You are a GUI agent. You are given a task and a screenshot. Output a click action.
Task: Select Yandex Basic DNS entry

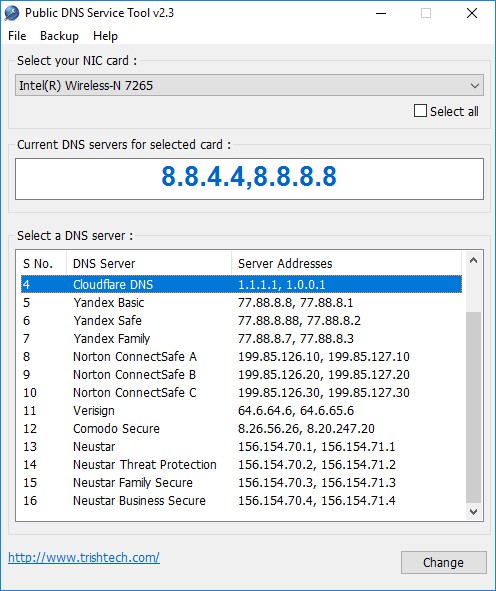tap(241, 303)
